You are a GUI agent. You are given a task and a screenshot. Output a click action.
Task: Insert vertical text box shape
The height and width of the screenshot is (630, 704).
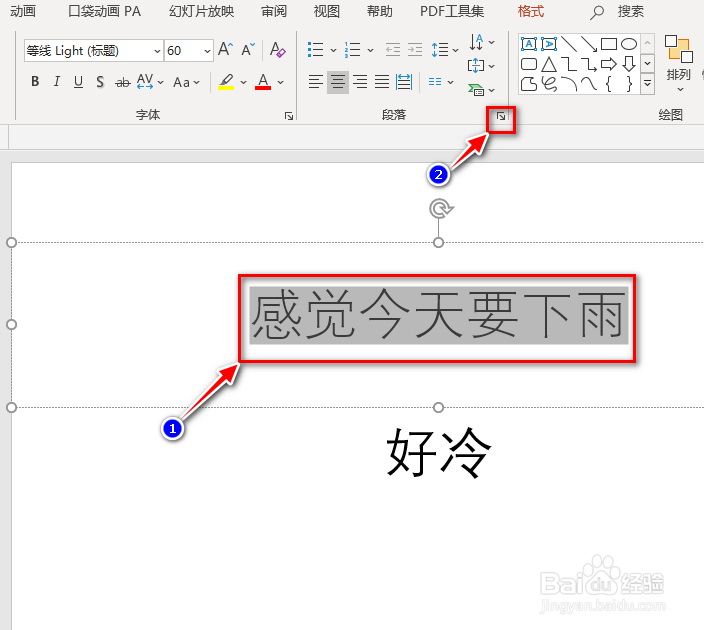[x=549, y=44]
